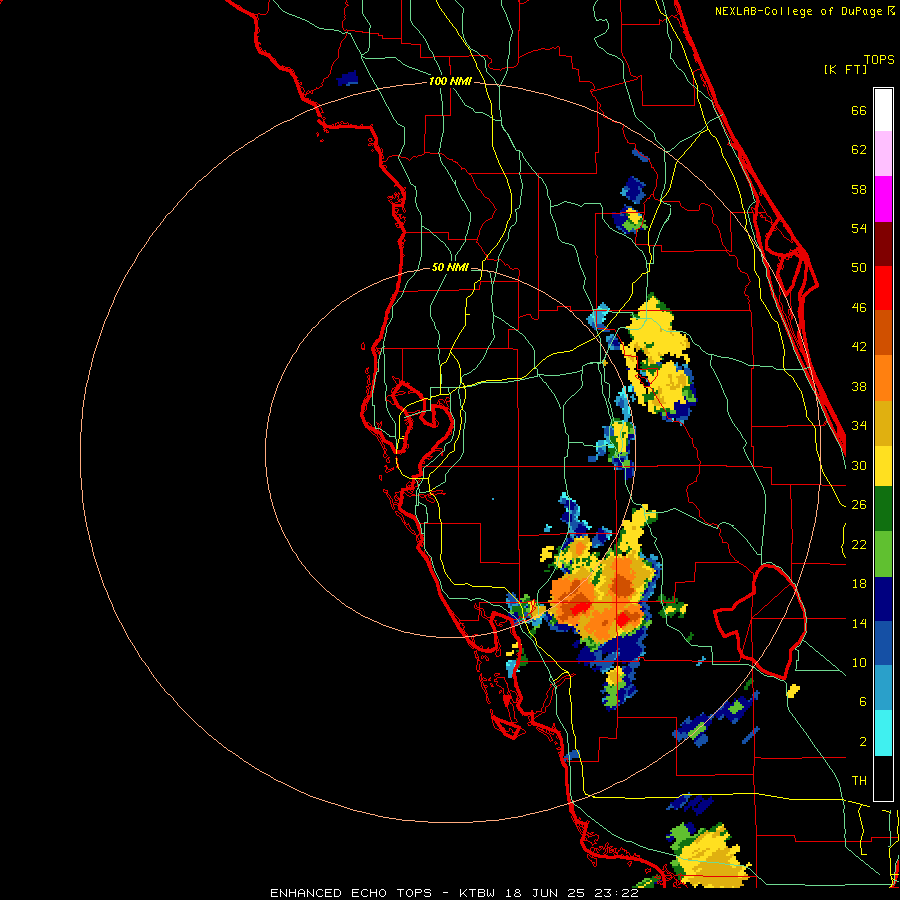Click the '23:22' timestamp in caption
The image size is (900, 900).
tap(616, 893)
